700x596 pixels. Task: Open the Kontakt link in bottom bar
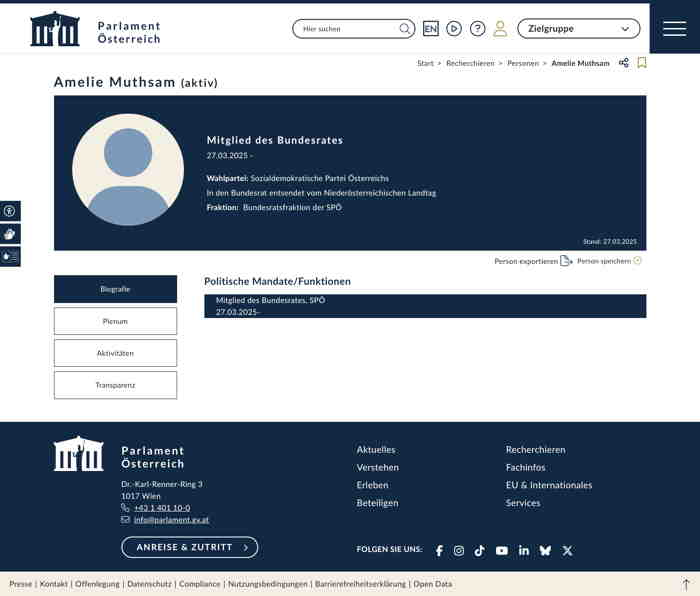click(x=54, y=584)
